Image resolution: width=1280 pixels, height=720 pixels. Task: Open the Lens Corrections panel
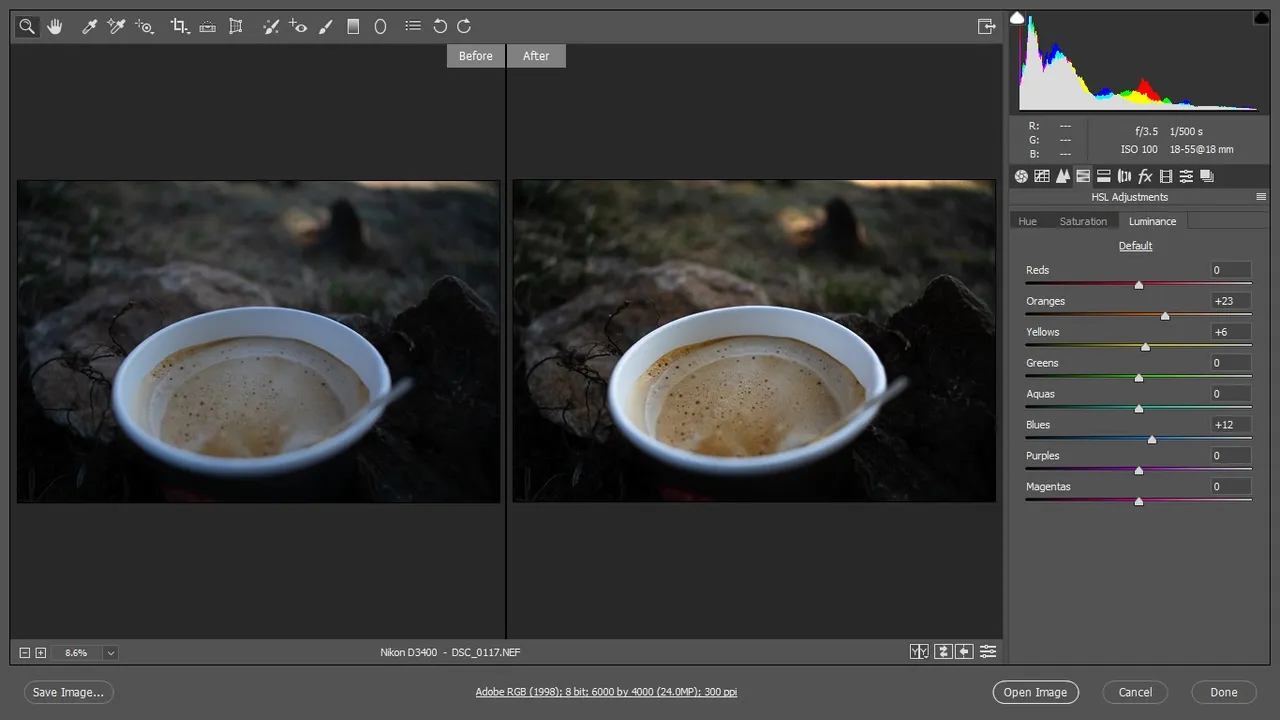pyautogui.click(x=1124, y=176)
